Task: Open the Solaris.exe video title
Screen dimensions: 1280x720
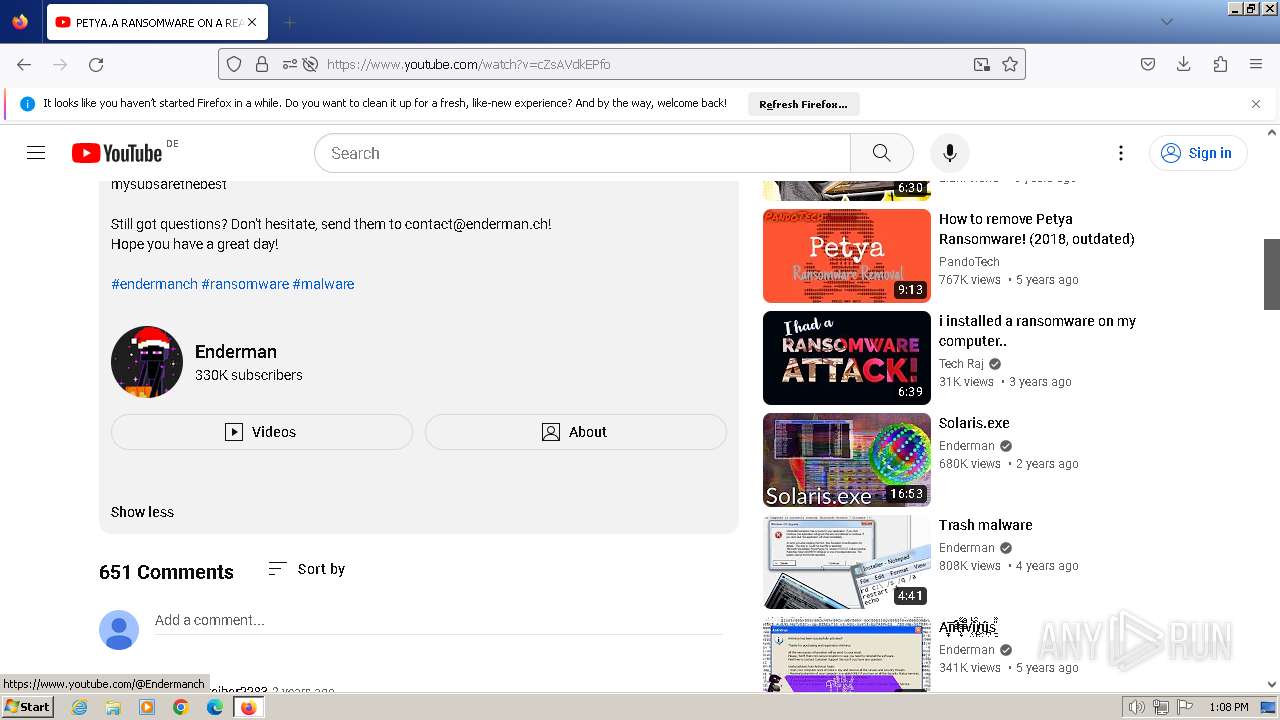Action: click(974, 423)
